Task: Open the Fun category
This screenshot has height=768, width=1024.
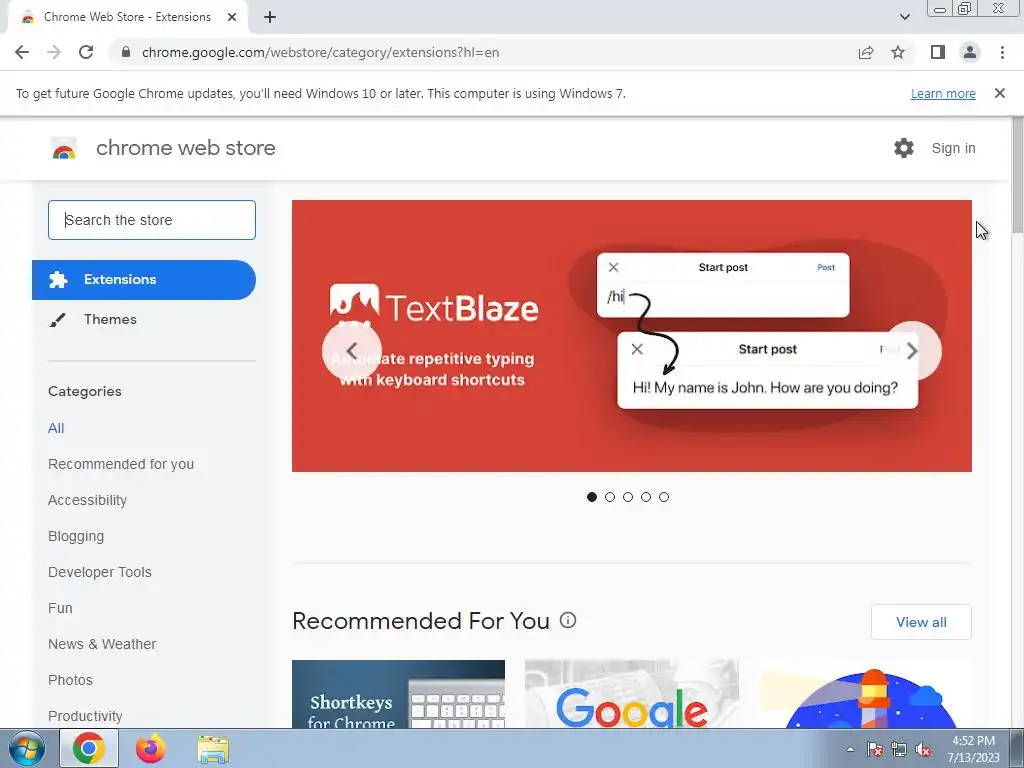Action: point(60,608)
